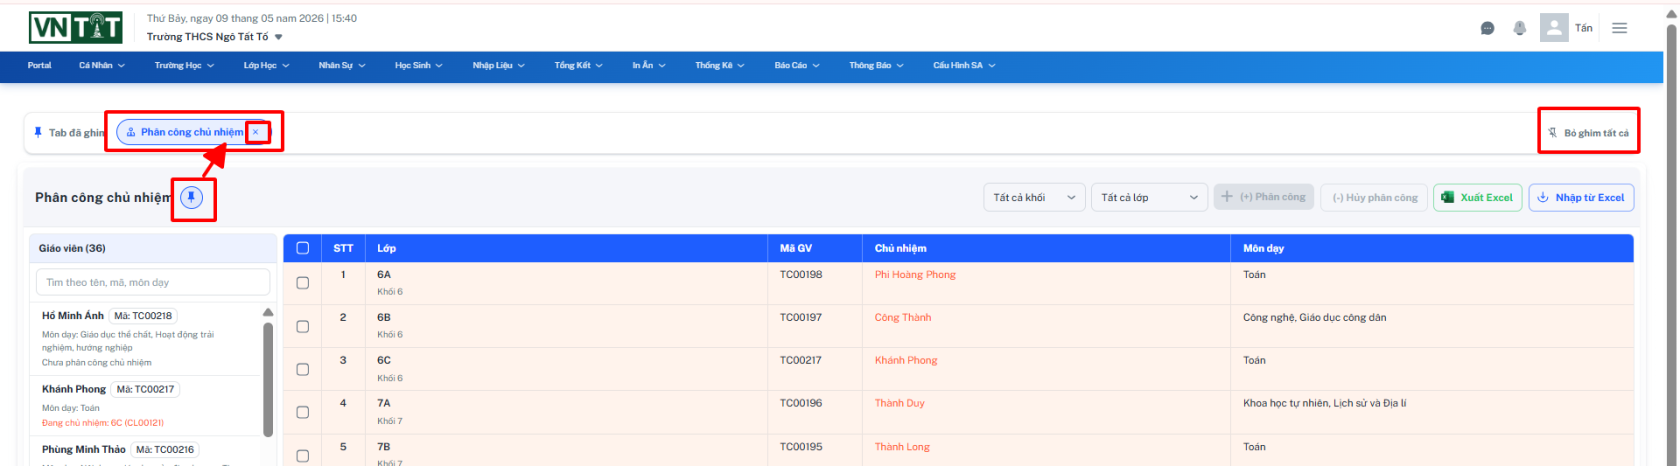Expand the Nhân Sự menu
The width and height of the screenshot is (1680, 466).
click(342, 66)
